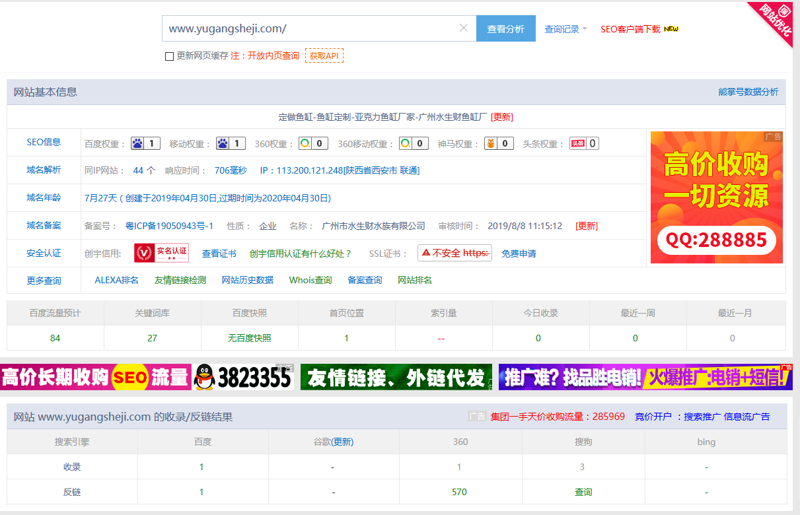Viewport: 800px width, 515px height.
Task: Click the QQ penguin 3823355 banner
Action: point(243,377)
